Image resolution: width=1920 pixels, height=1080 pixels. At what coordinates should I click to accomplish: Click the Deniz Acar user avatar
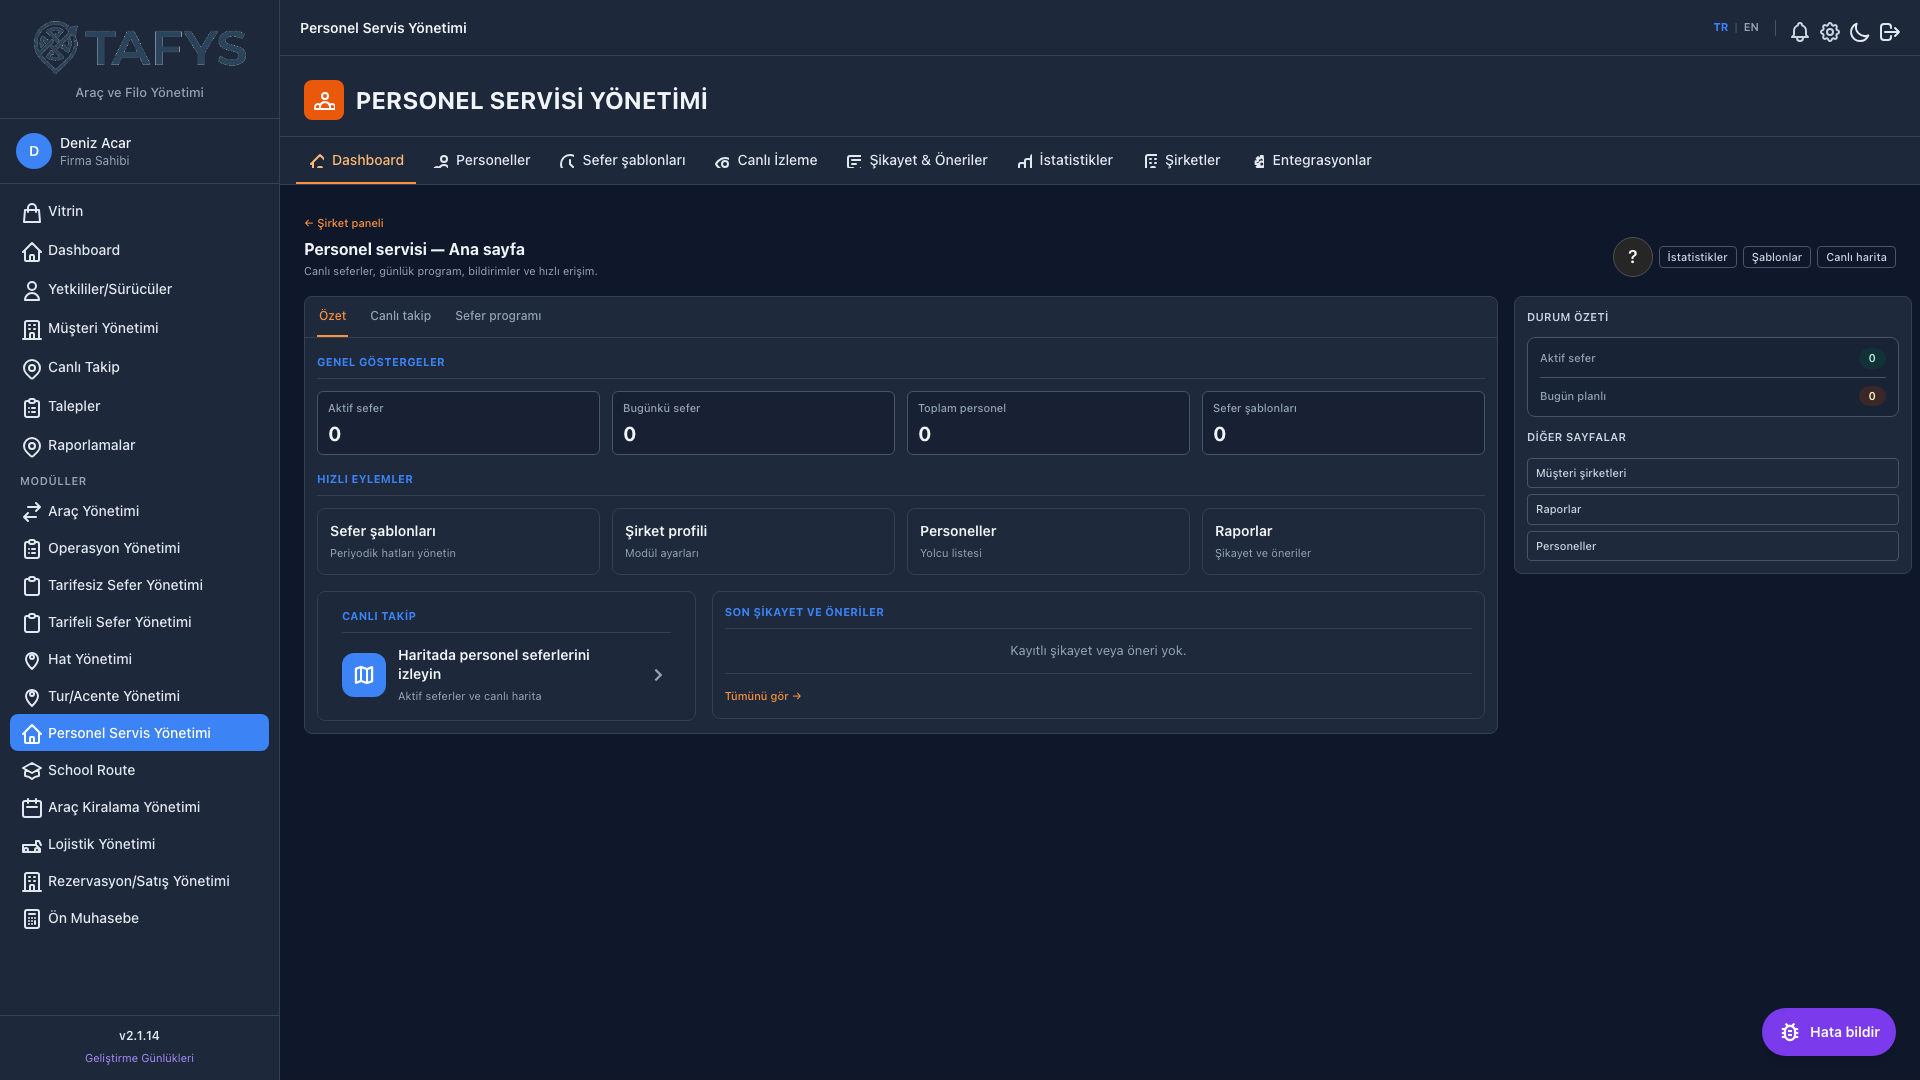pyautogui.click(x=34, y=151)
